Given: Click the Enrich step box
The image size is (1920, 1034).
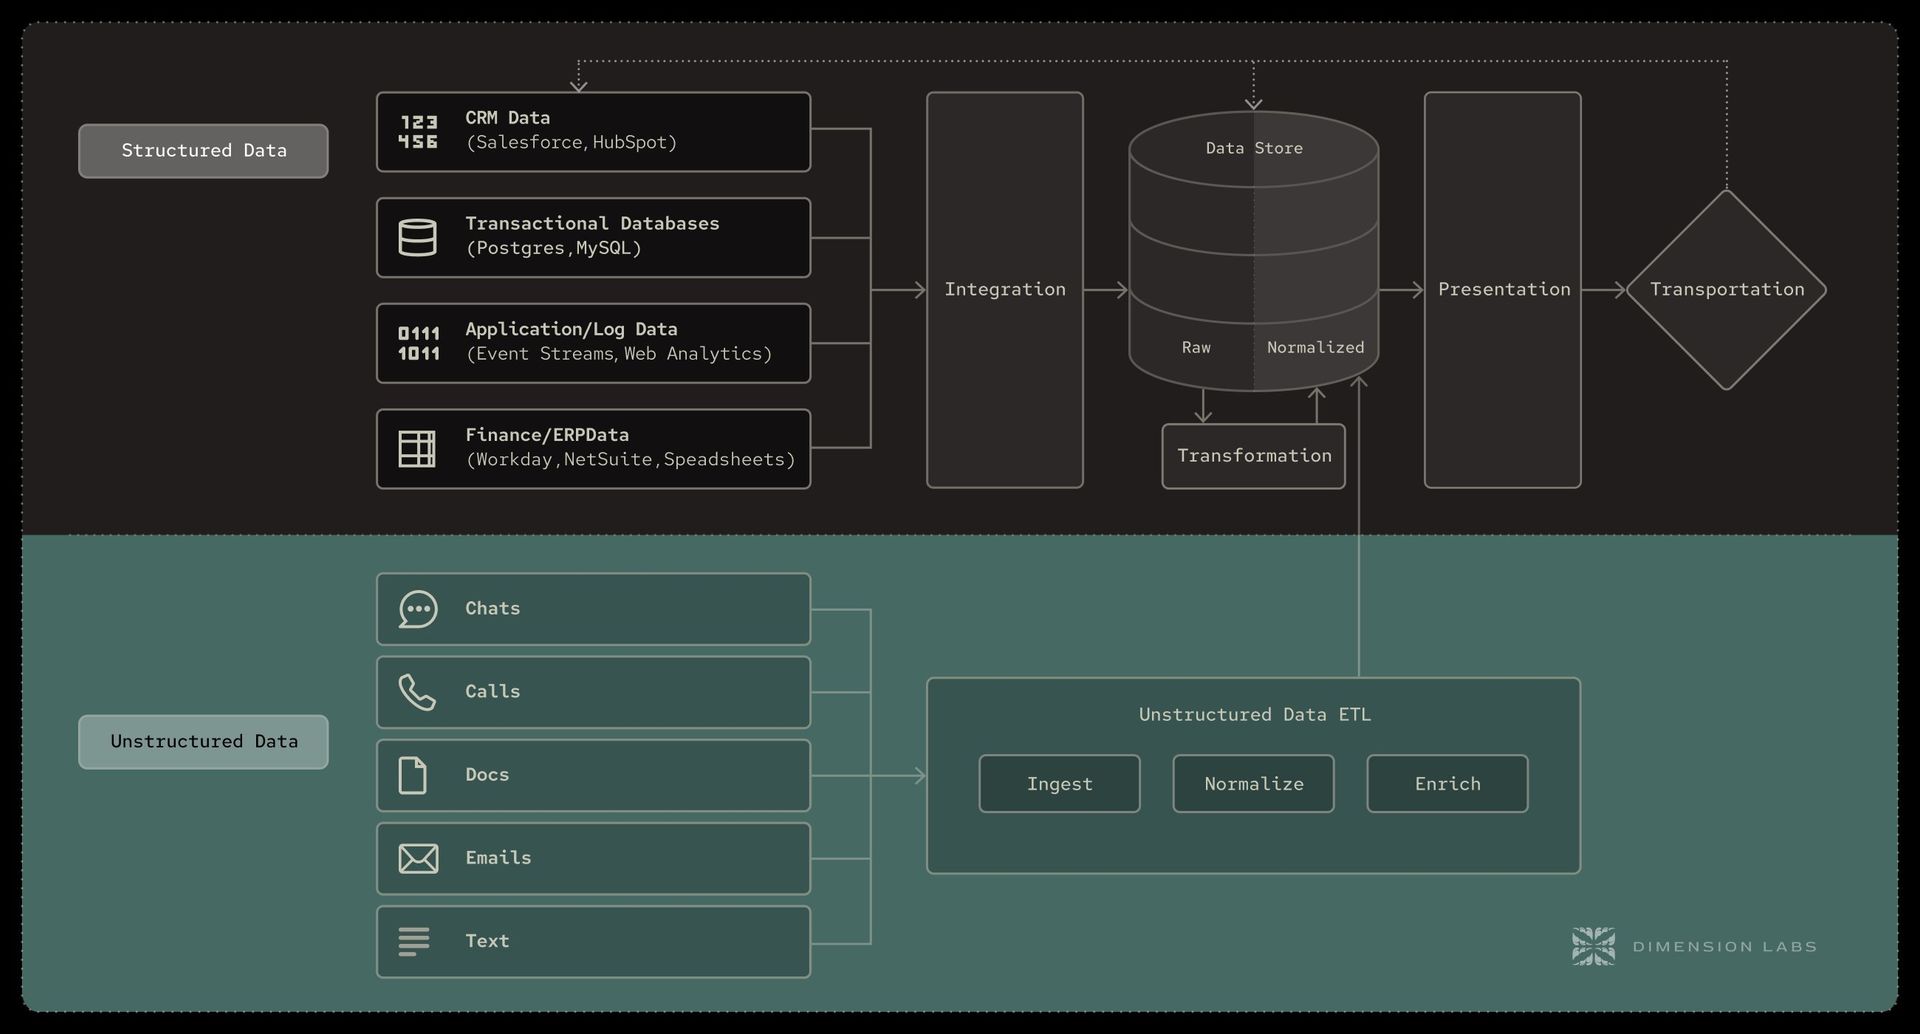Looking at the screenshot, I should [1447, 784].
